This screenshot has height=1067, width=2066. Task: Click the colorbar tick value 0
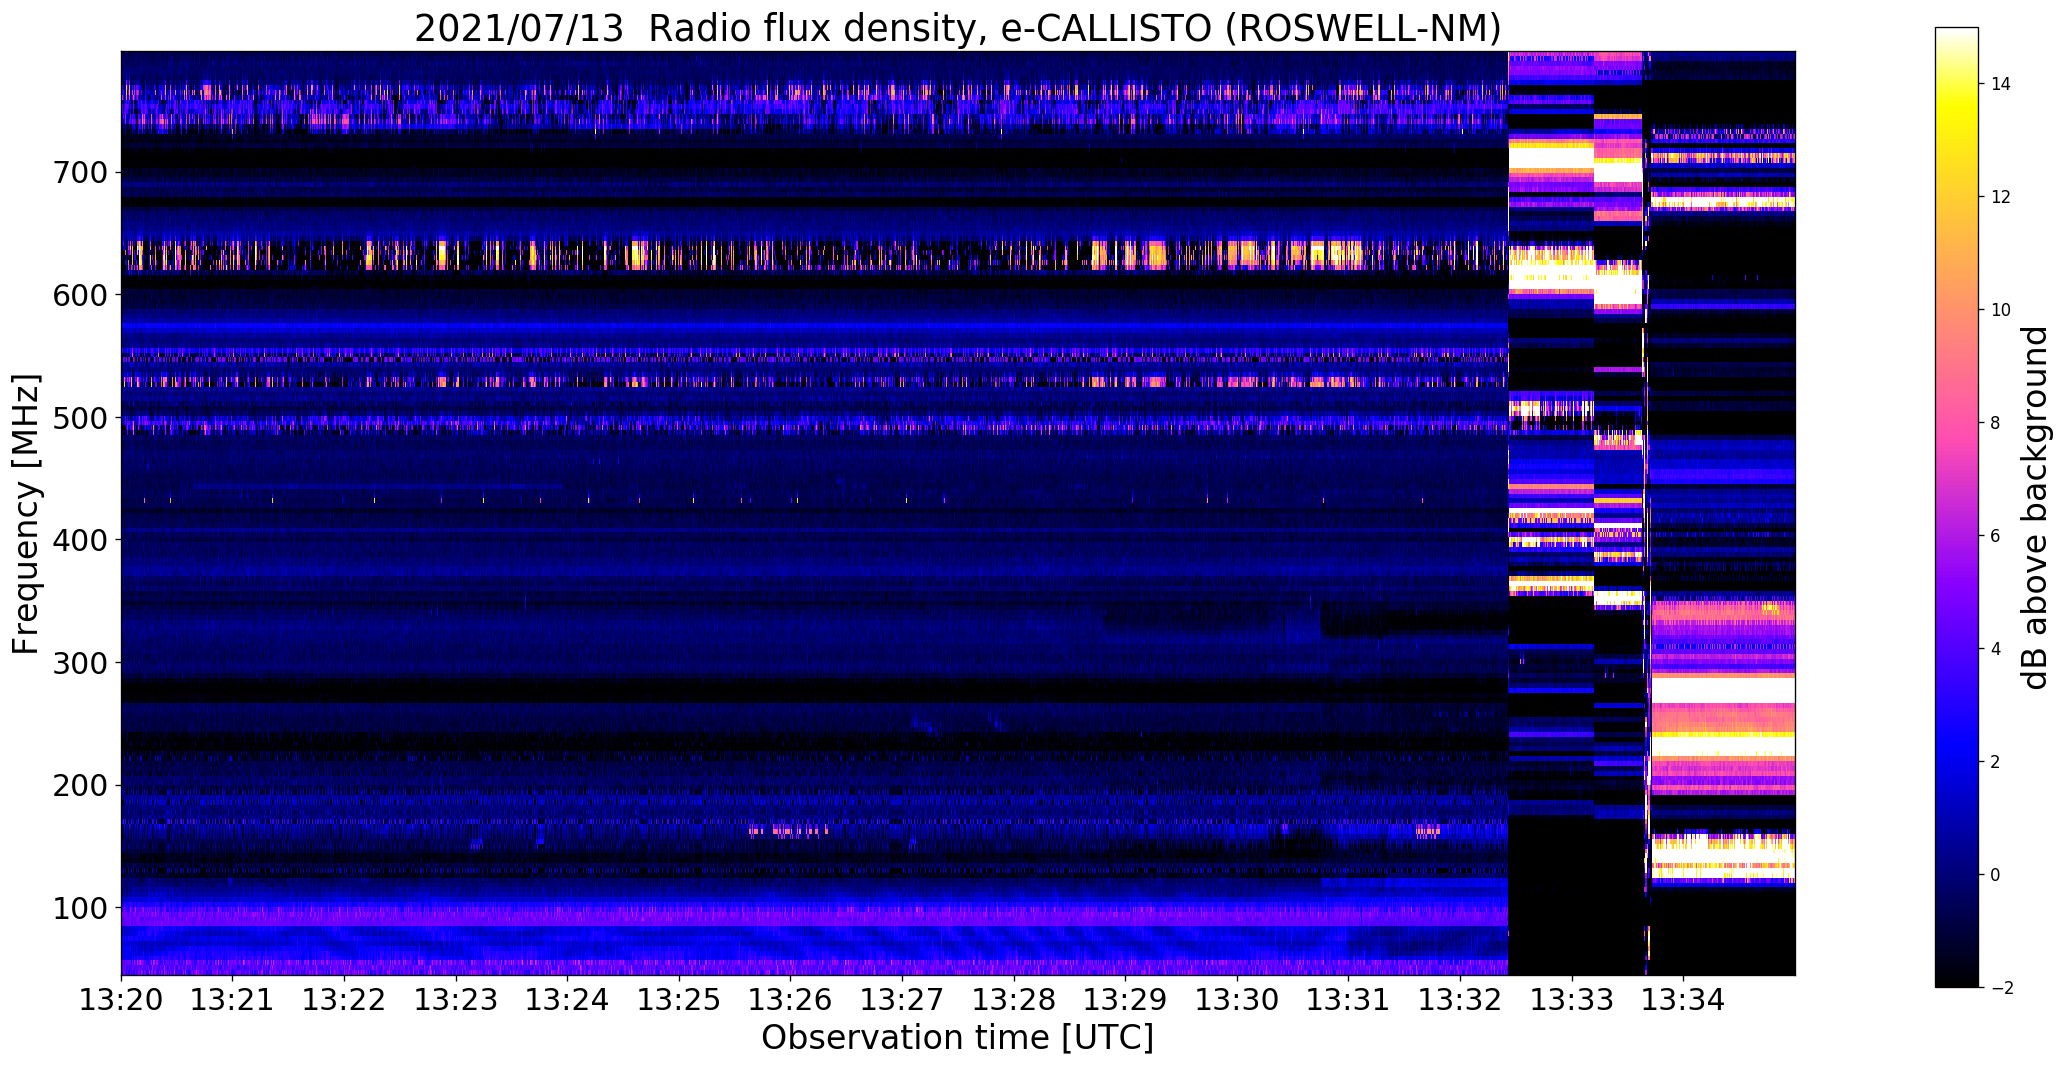1996,875
